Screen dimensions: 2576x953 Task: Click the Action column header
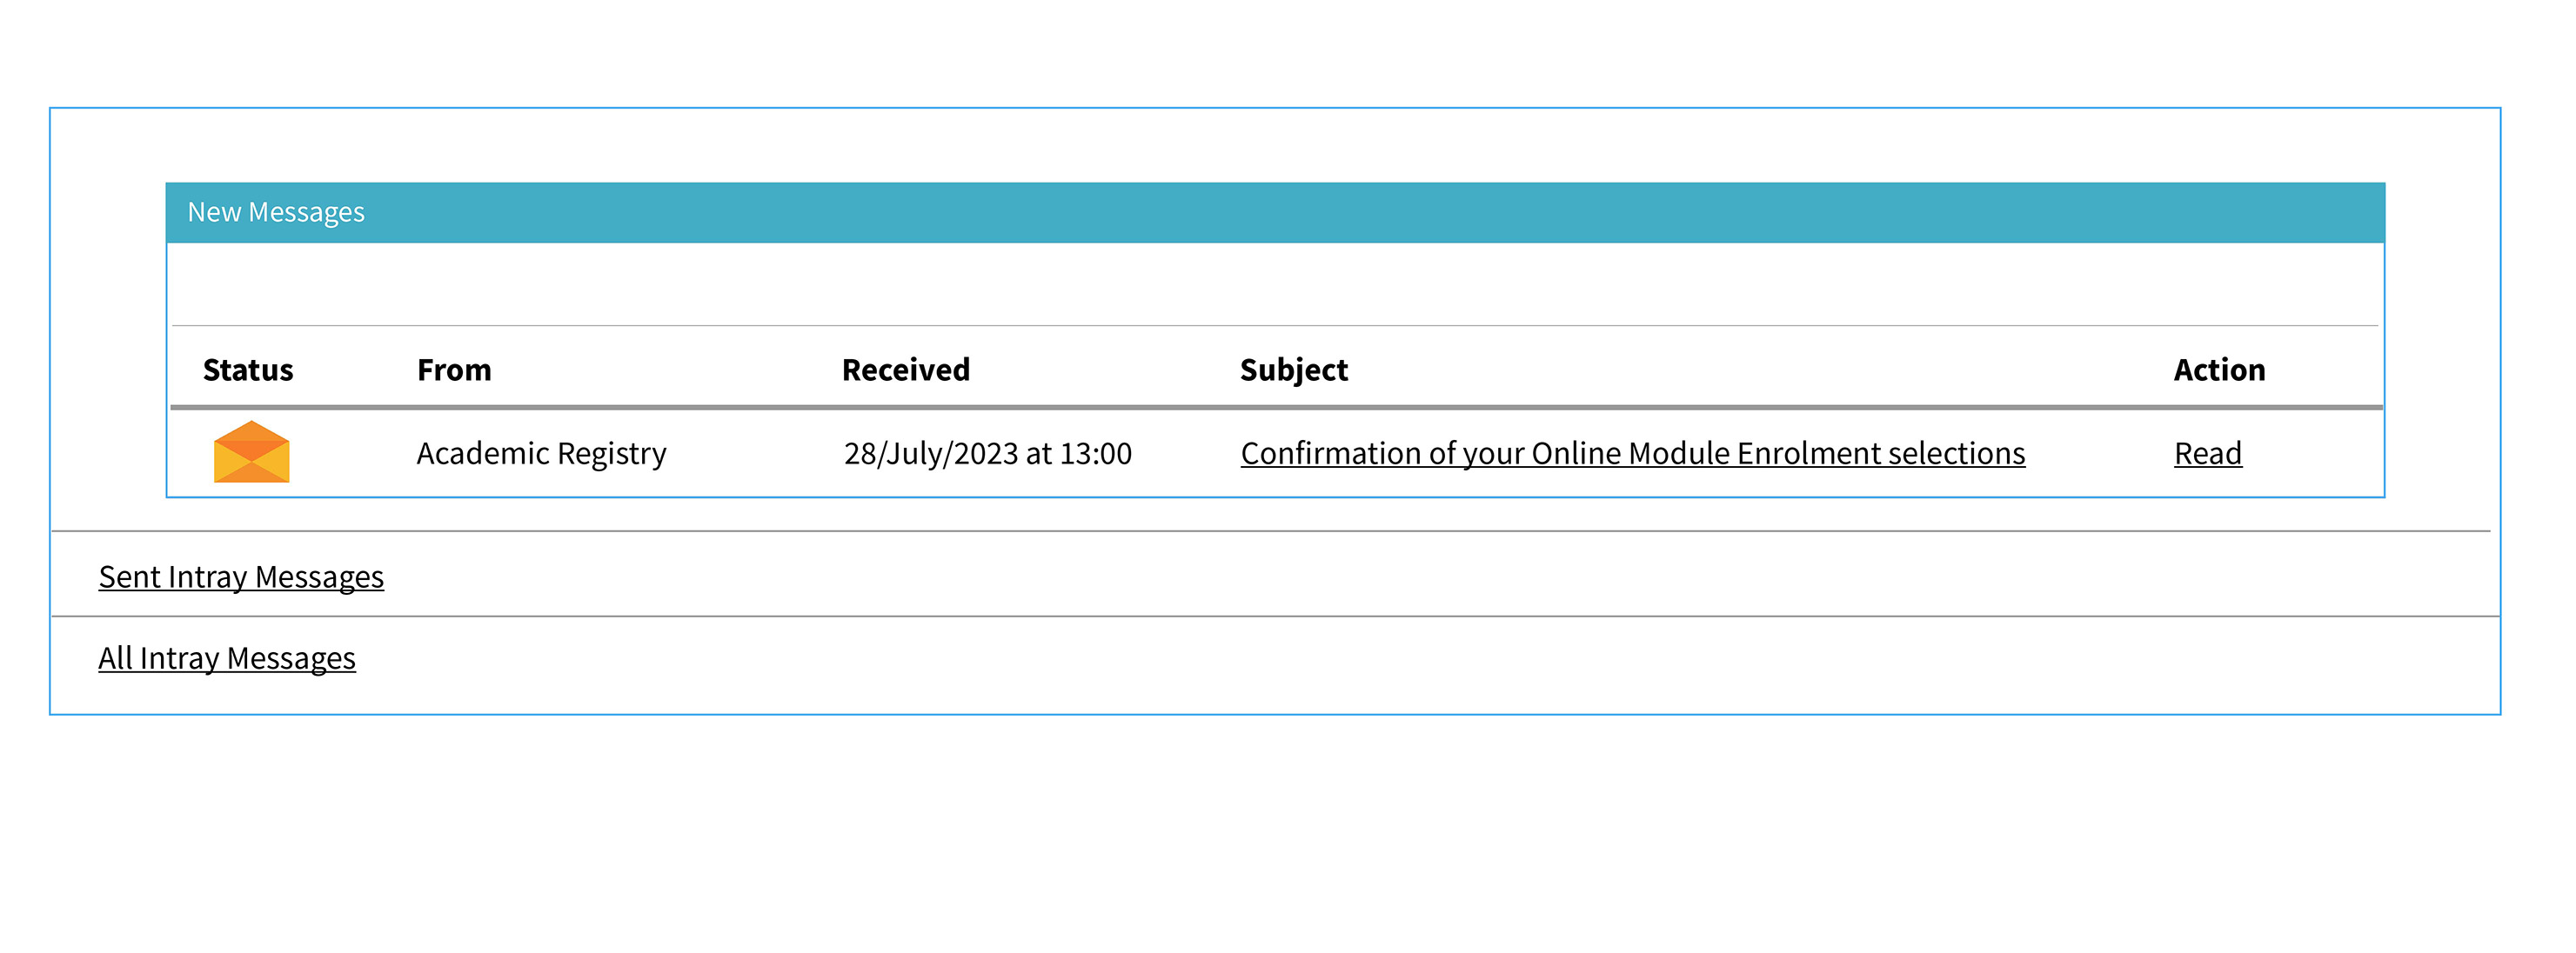coord(2219,370)
